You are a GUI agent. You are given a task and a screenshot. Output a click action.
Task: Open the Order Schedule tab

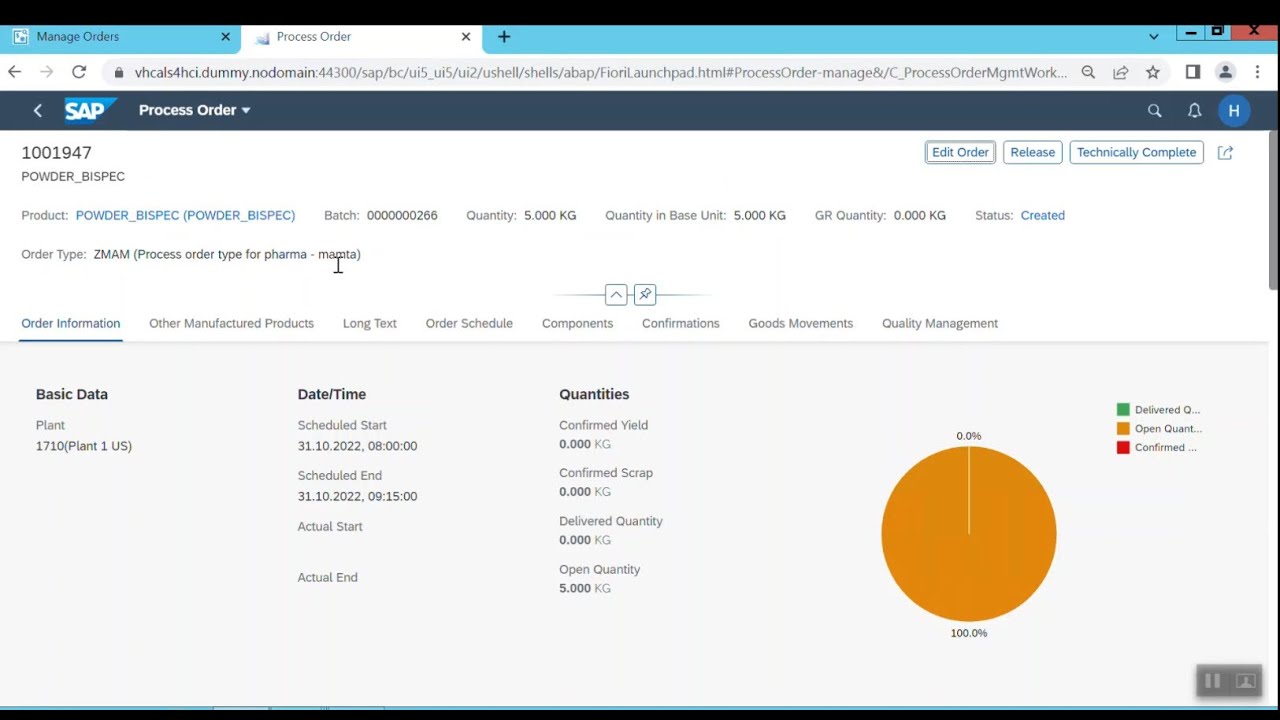coord(469,323)
